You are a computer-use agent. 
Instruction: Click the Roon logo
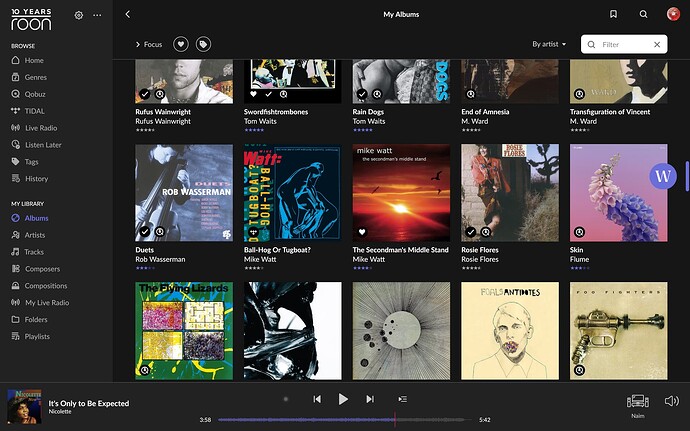pos(31,20)
